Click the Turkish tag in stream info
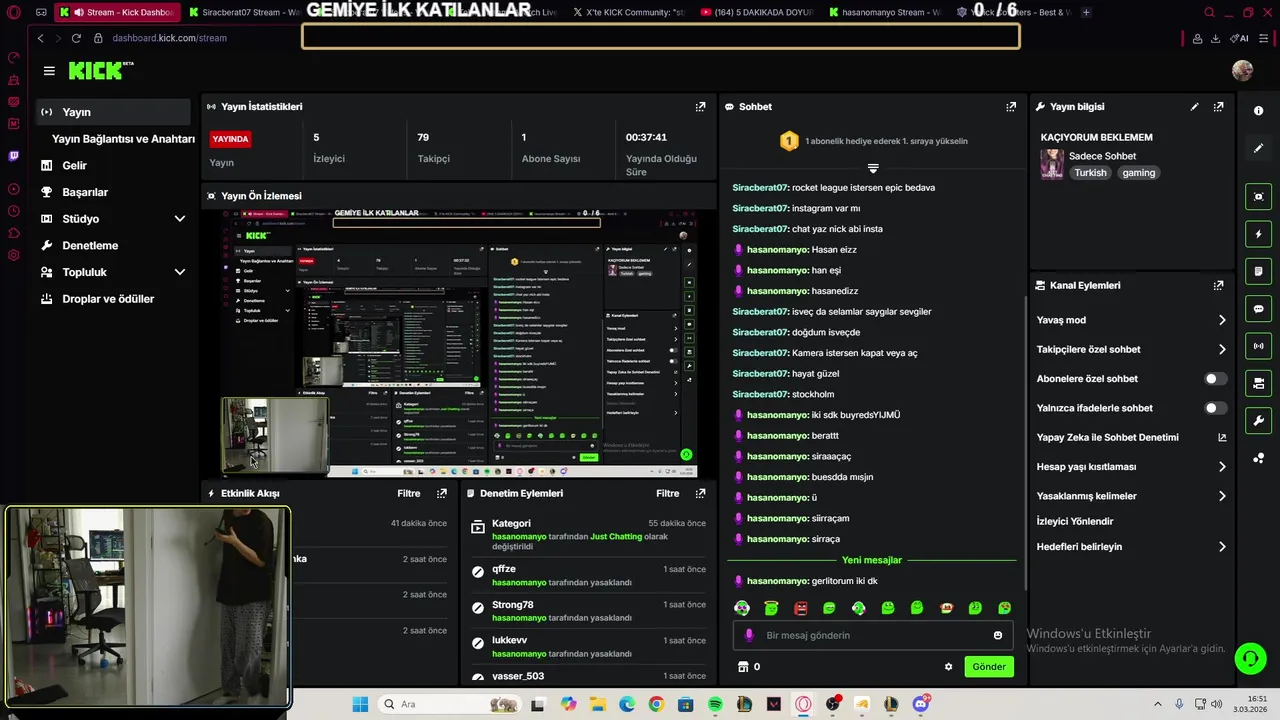Viewport: 1280px width, 720px height. tap(1090, 173)
